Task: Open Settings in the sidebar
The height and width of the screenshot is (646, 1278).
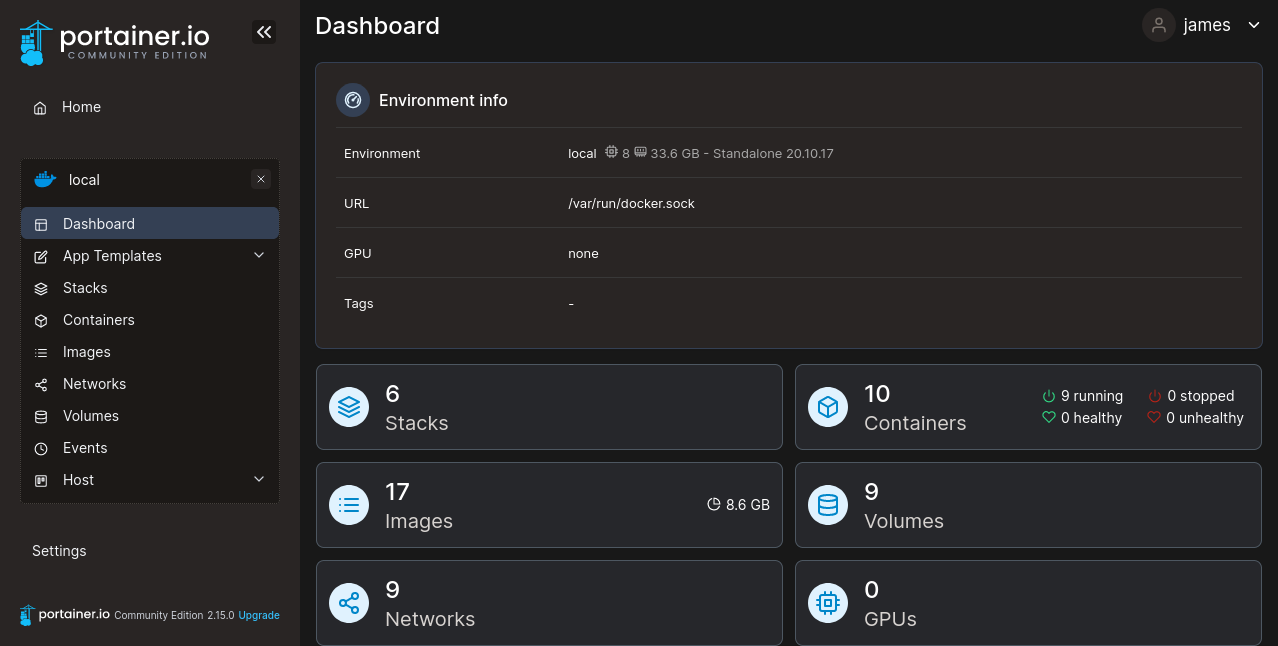Action: (x=59, y=551)
